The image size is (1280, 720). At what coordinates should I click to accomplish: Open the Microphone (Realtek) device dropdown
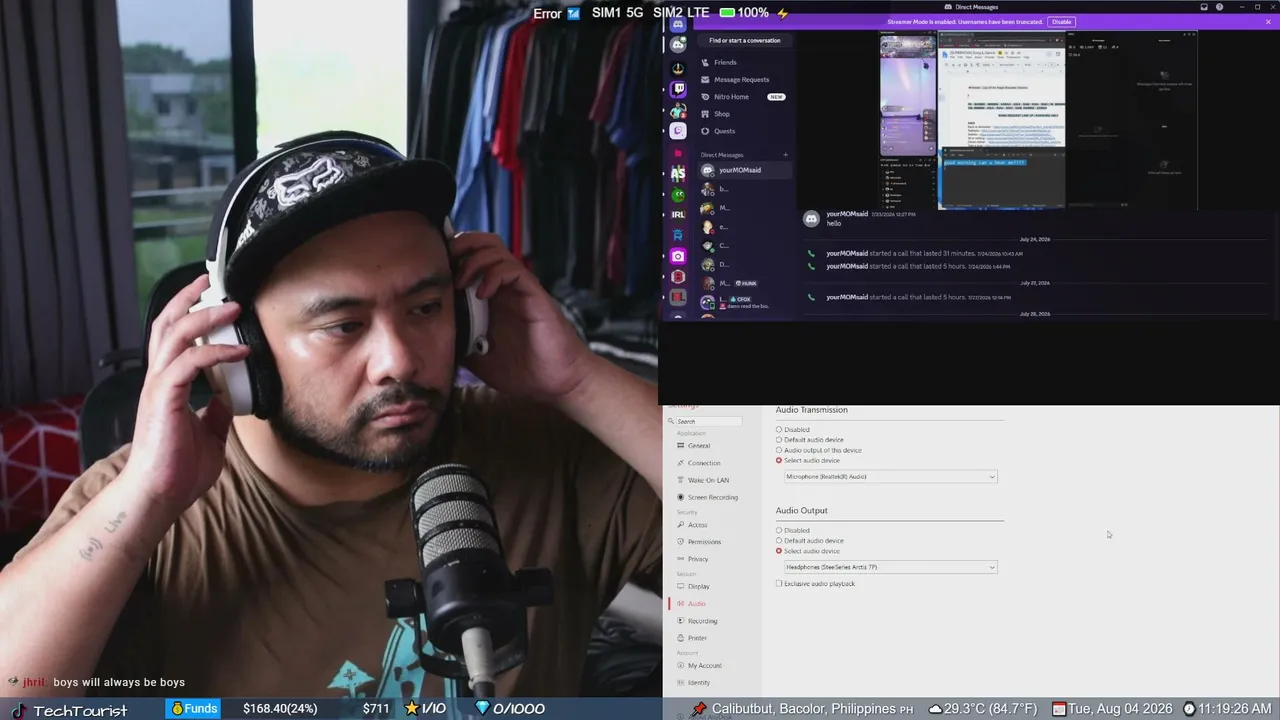click(x=890, y=476)
